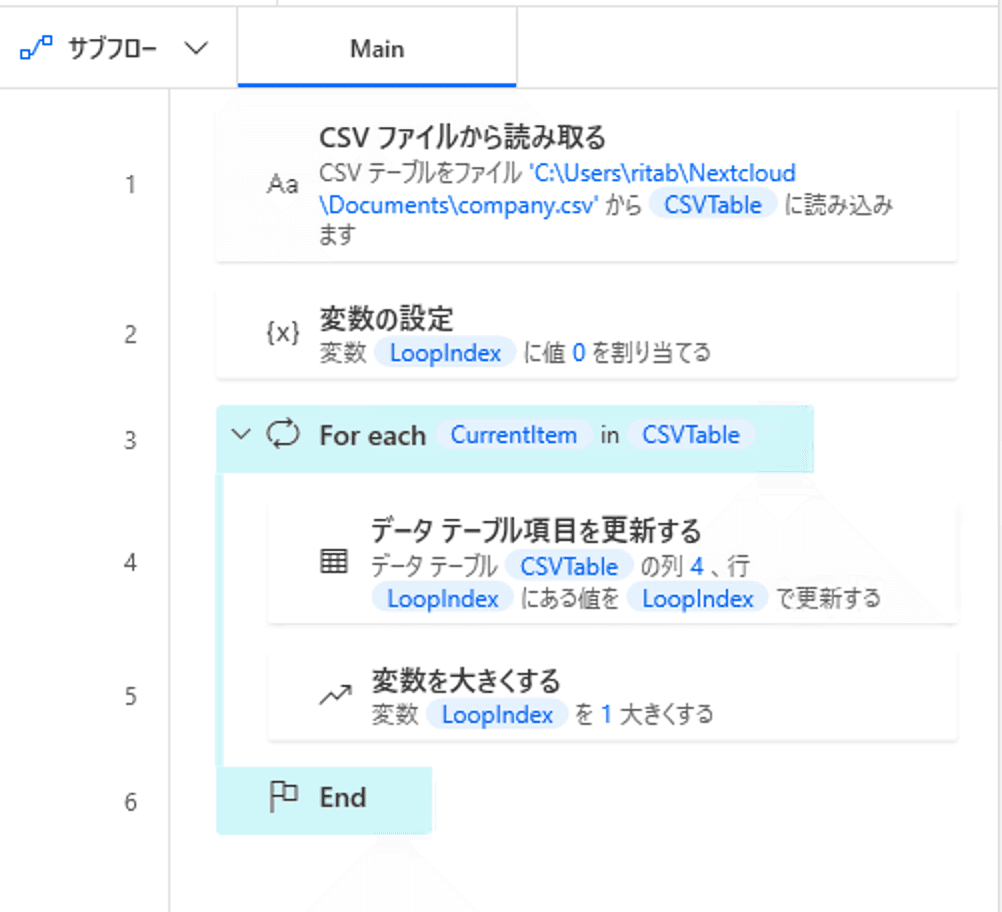1002x912 pixels.
Task: Click the End flag icon
Action: (x=284, y=797)
